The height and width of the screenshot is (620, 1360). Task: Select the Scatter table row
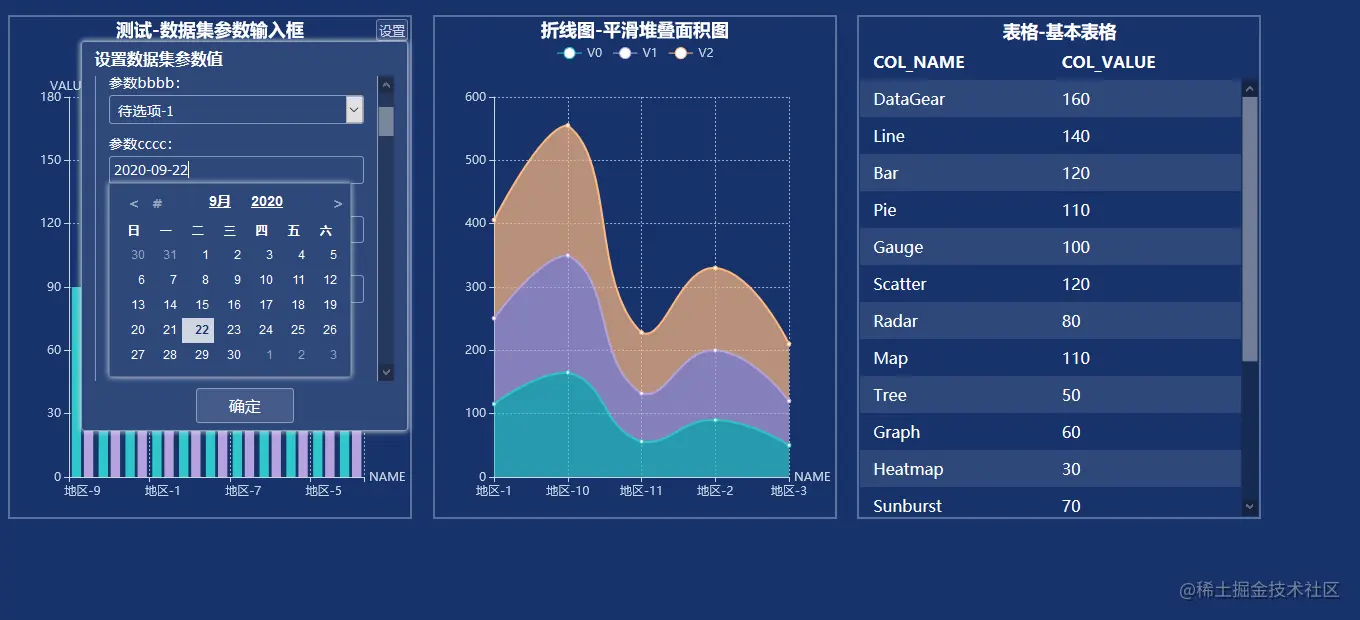click(x=1050, y=284)
